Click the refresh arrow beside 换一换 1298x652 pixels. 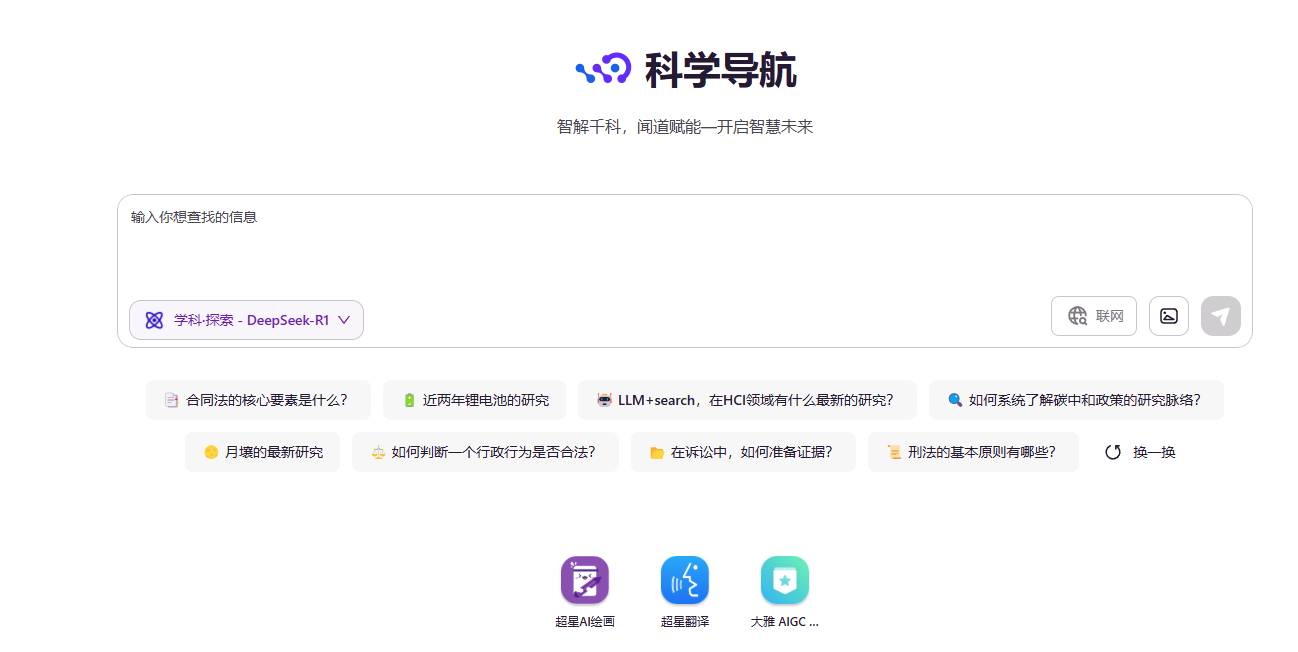click(x=1113, y=452)
